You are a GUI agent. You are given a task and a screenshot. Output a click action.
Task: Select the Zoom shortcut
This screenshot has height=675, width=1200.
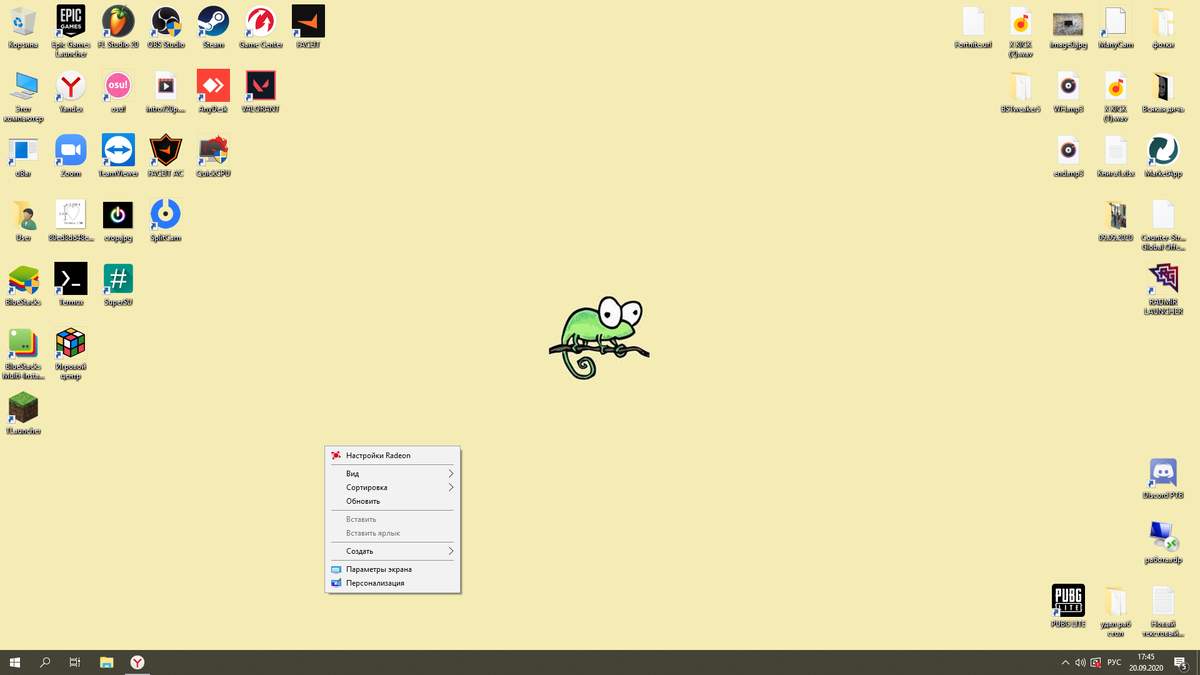[70, 156]
